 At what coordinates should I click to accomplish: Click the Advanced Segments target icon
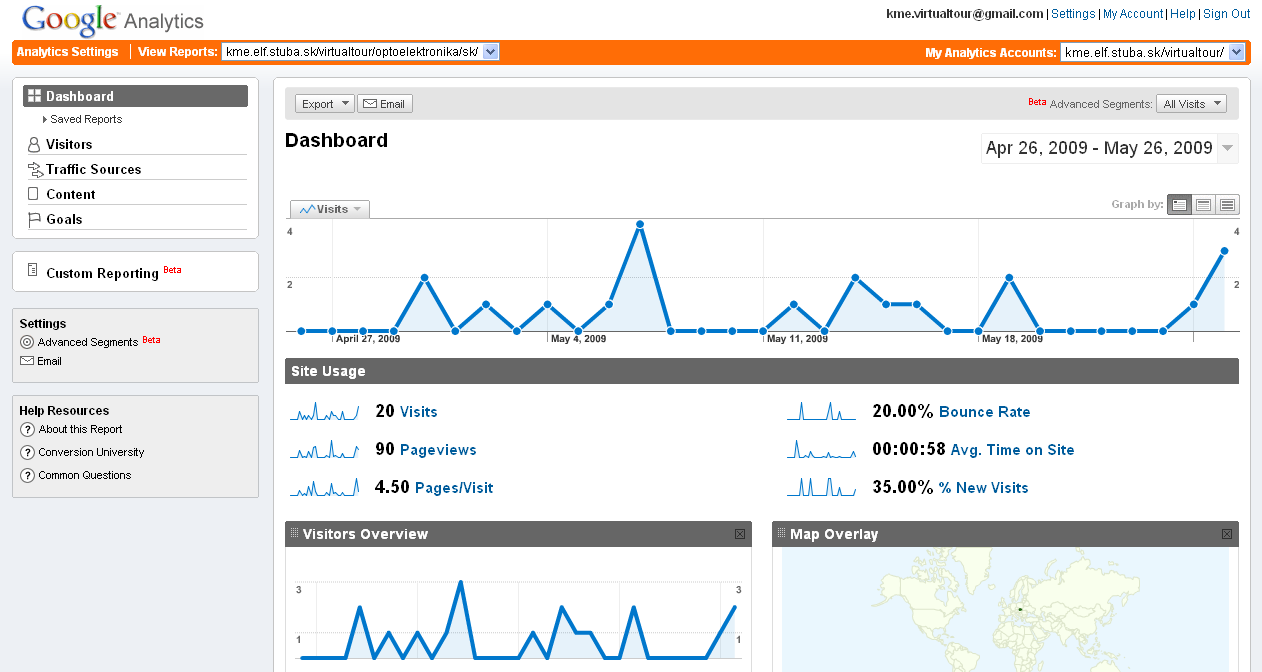click(27, 342)
